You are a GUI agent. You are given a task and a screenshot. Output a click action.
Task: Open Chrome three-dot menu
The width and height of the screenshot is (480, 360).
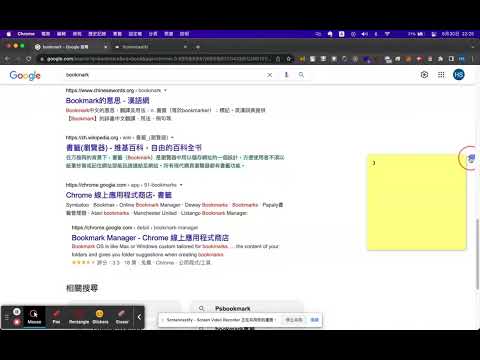(x=473, y=59)
